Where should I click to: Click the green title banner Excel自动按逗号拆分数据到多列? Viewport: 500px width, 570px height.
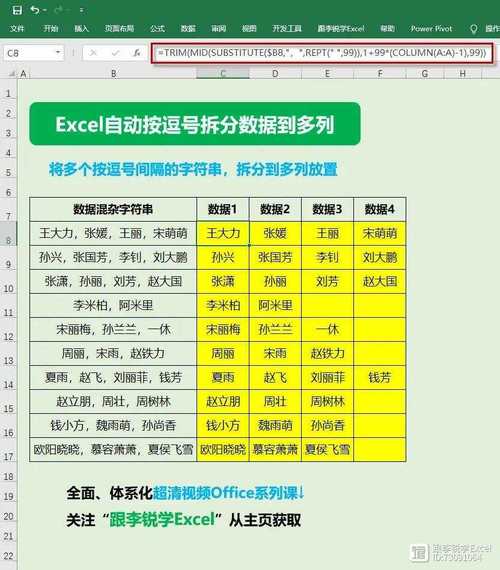tap(195, 124)
